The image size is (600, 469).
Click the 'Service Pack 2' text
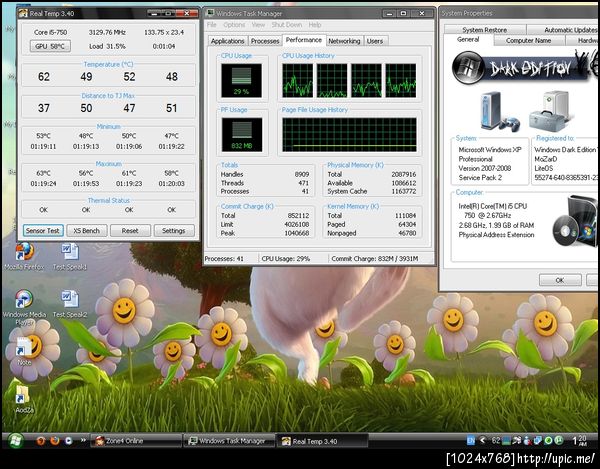click(480, 178)
